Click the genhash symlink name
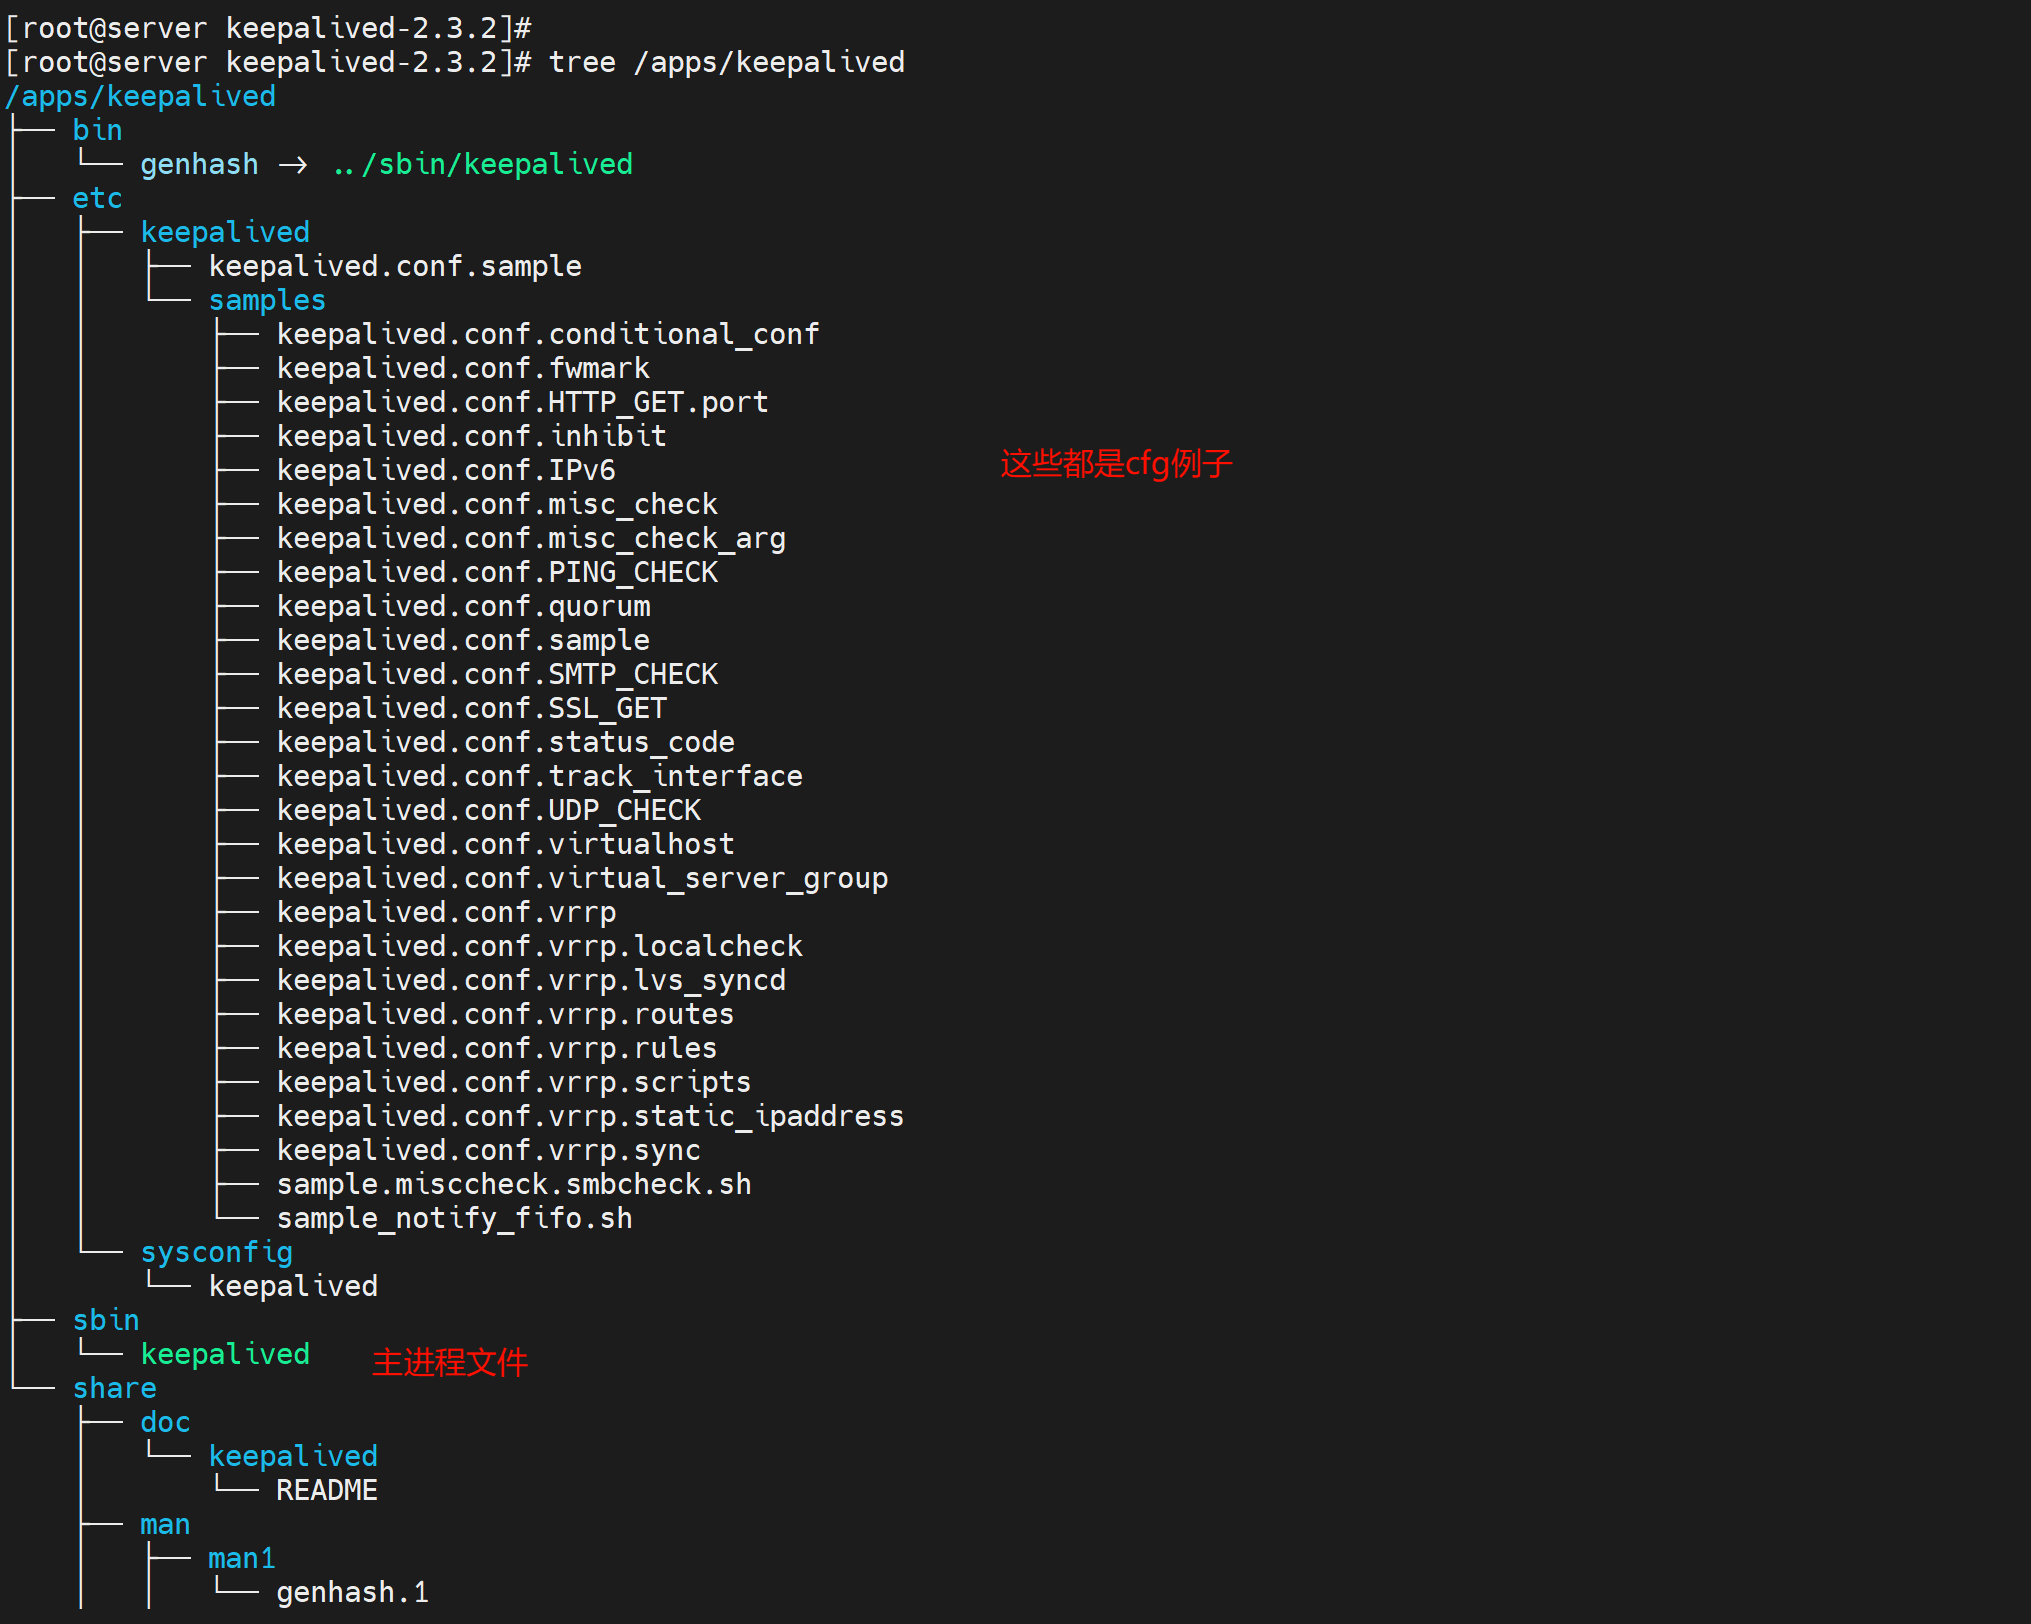This screenshot has height=1624, width=2031. pos(199,164)
